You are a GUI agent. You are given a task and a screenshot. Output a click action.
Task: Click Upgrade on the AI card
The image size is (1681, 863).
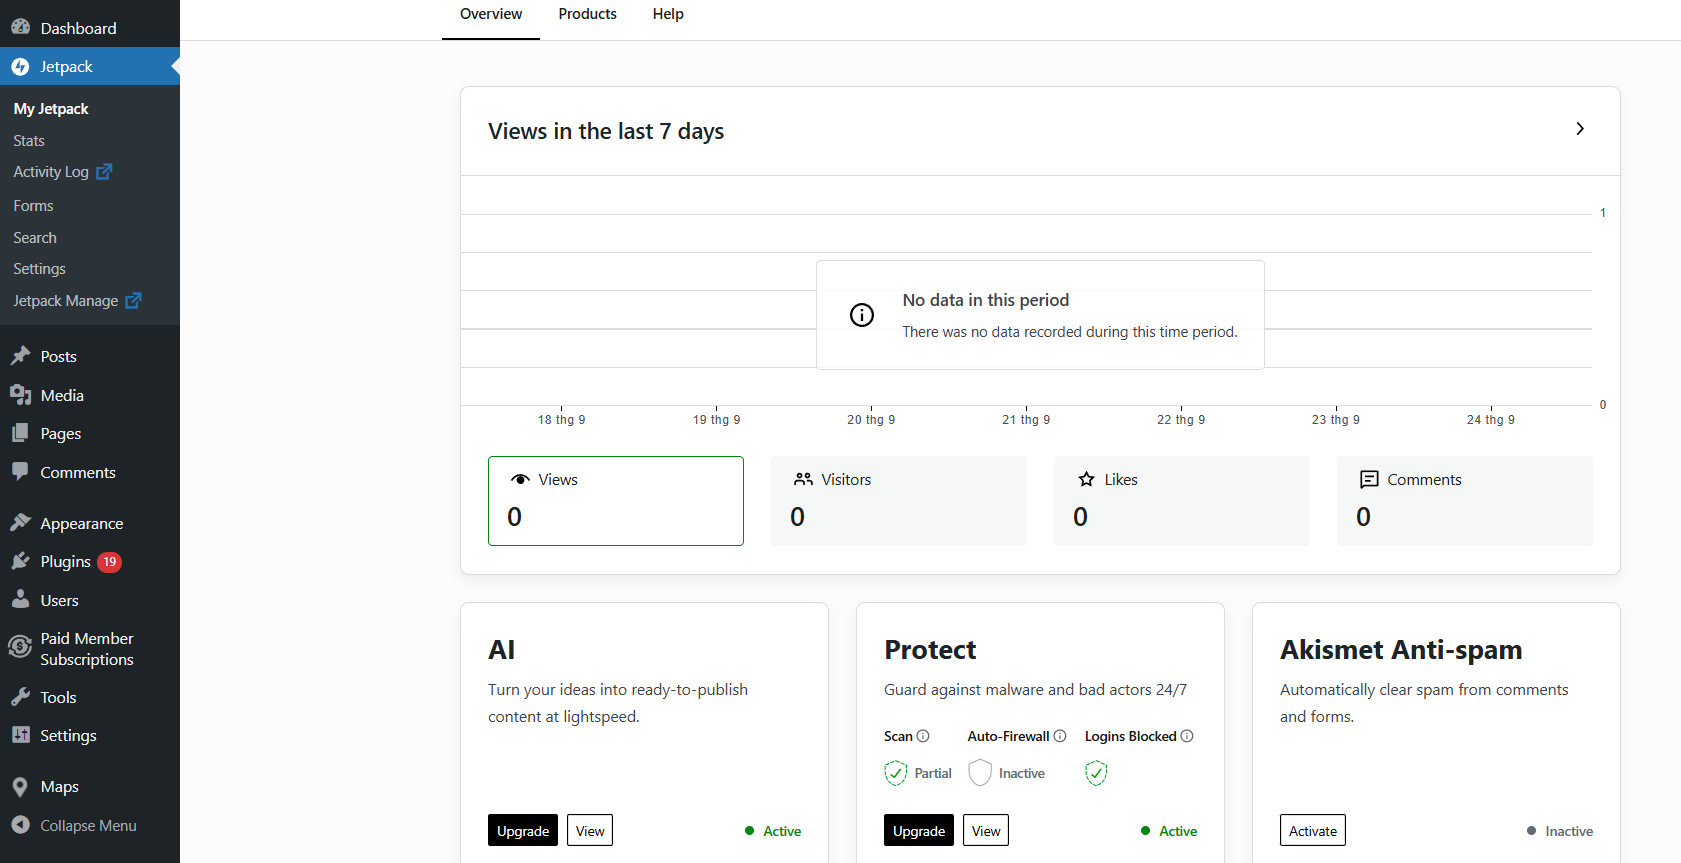523,830
